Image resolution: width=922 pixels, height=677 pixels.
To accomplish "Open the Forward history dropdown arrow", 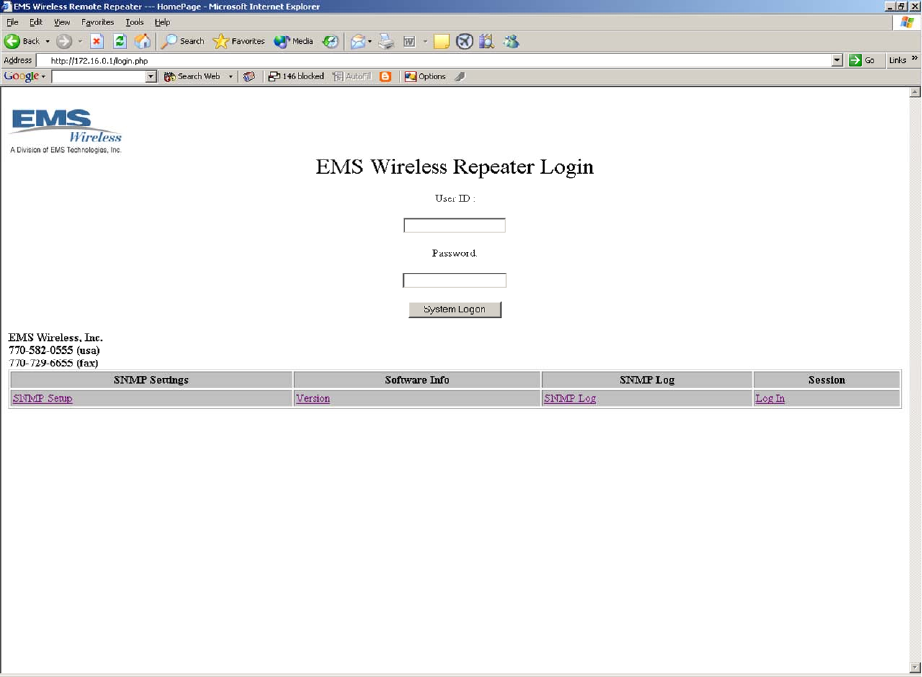I will (x=80, y=41).
